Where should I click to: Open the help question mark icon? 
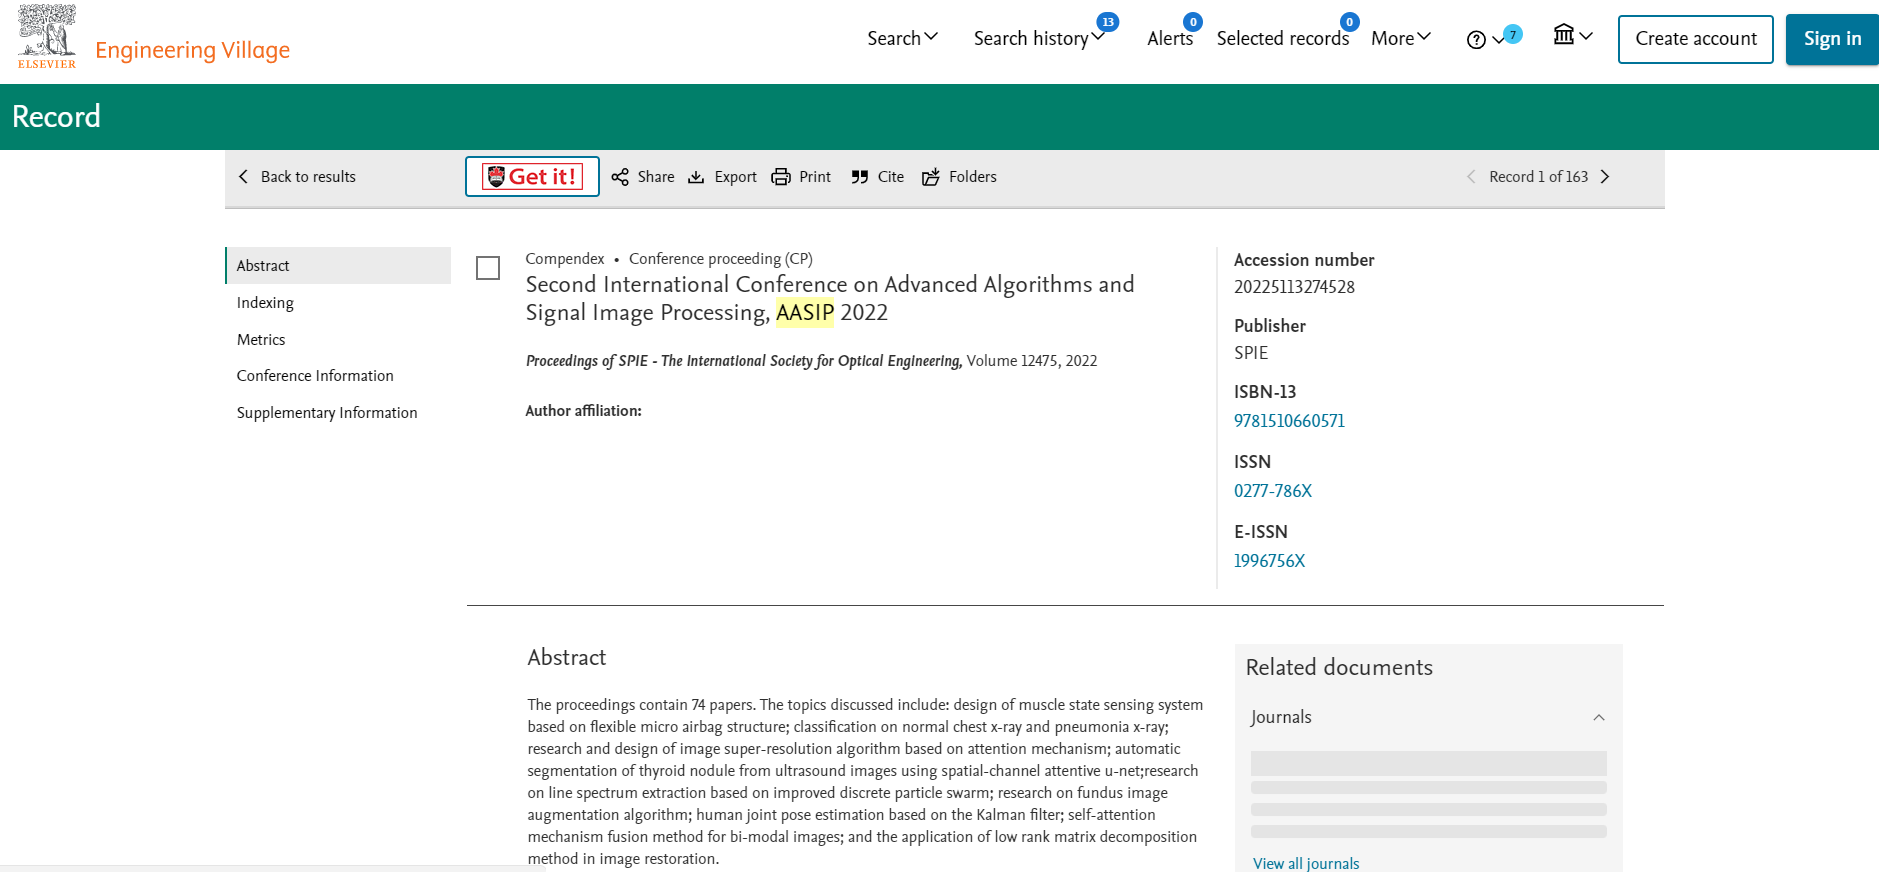coord(1476,40)
